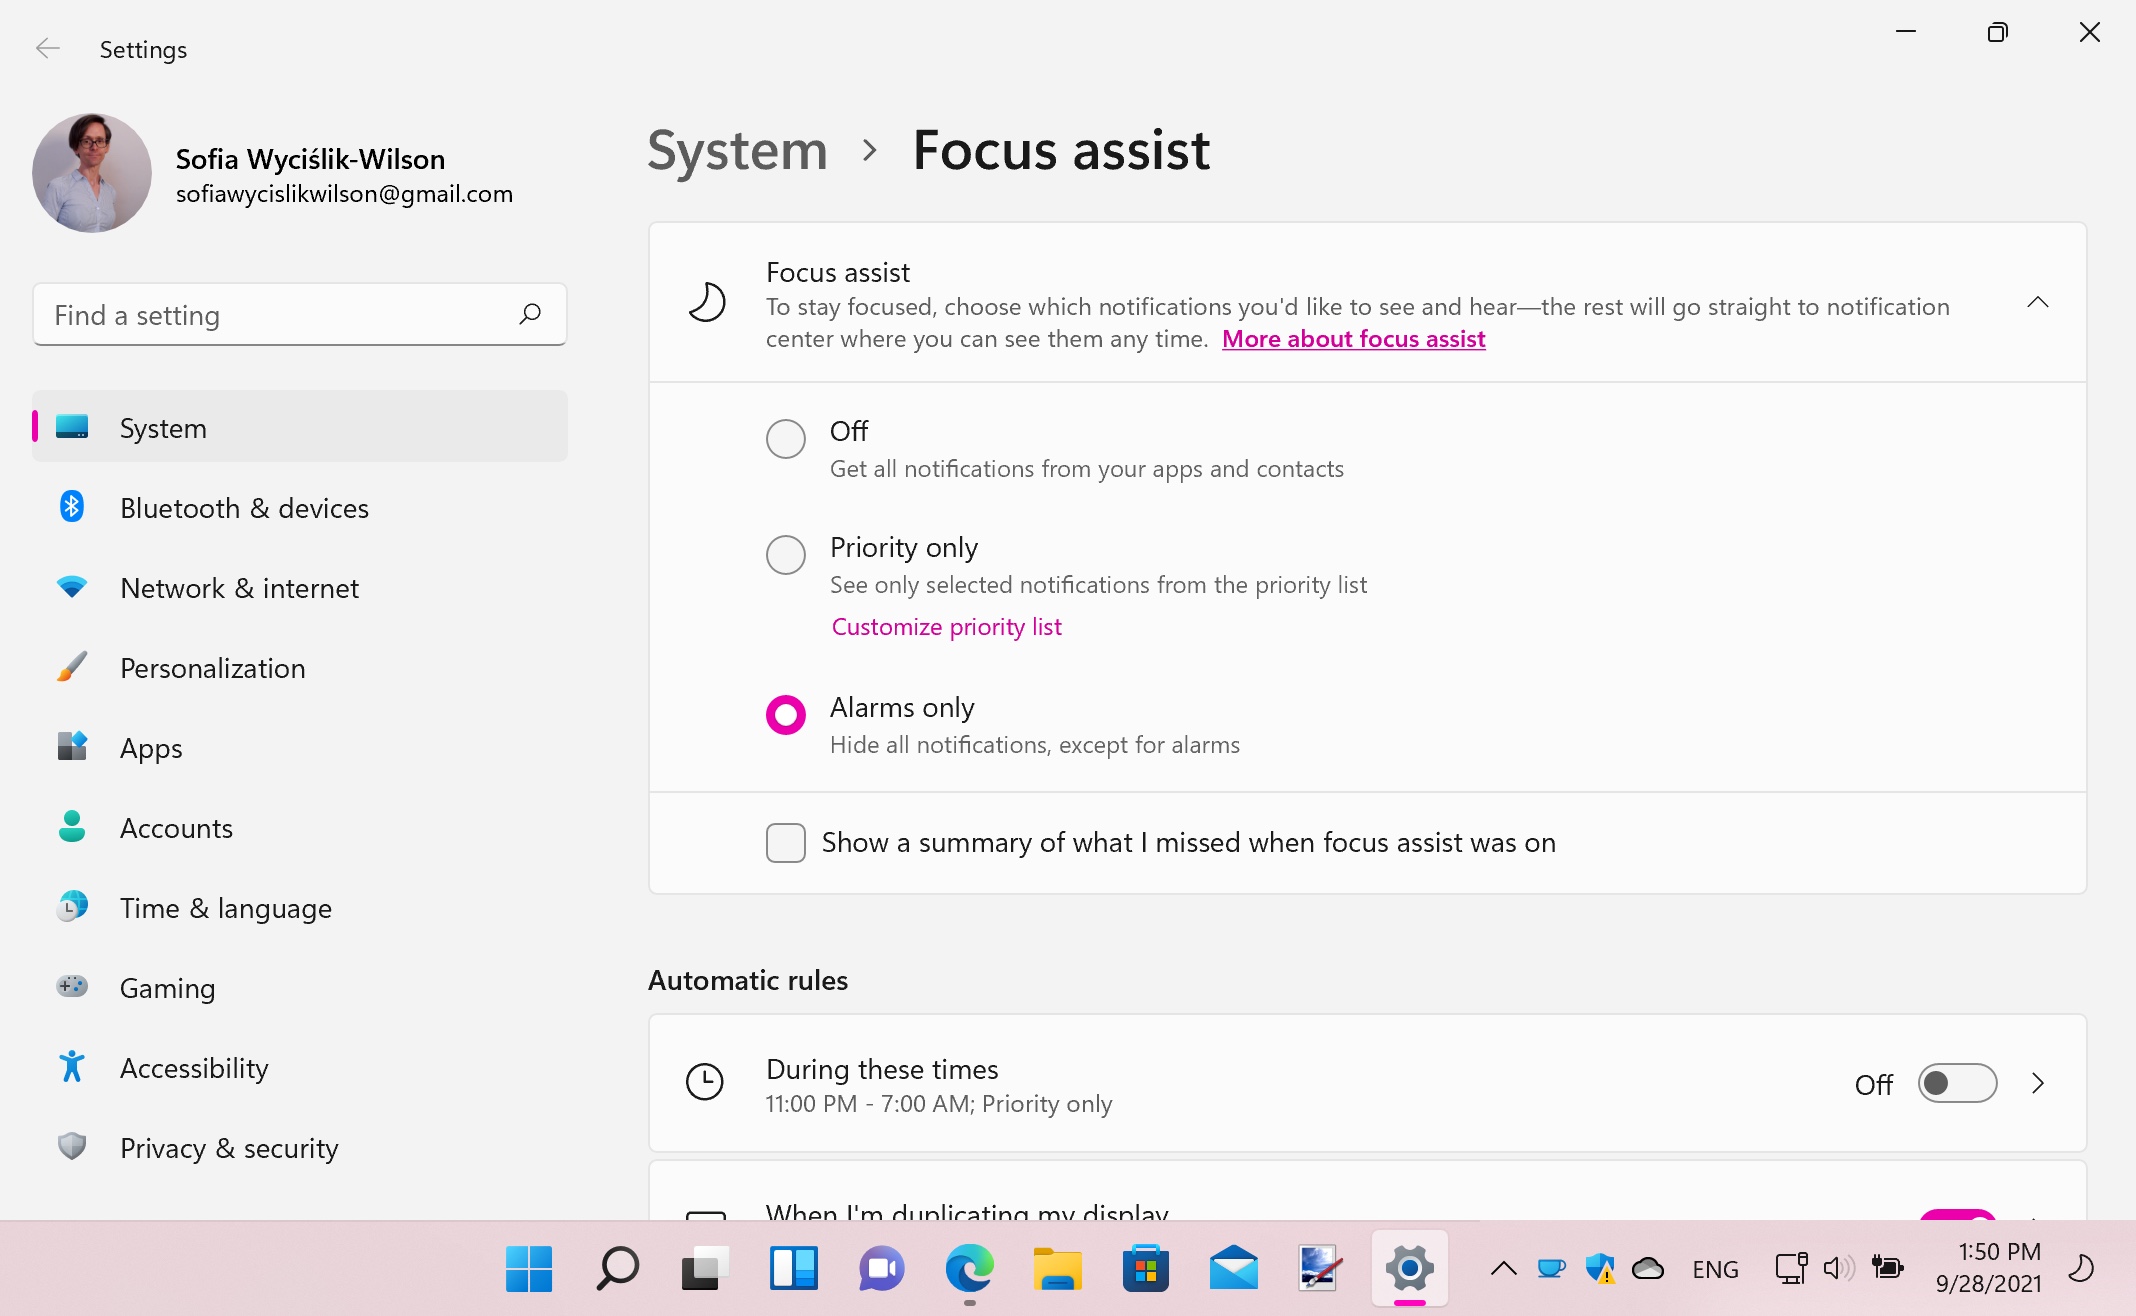The height and width of the screenshot is (1316, 2136).
Task: Check Show a summary of what I missed
Action: 786,842
